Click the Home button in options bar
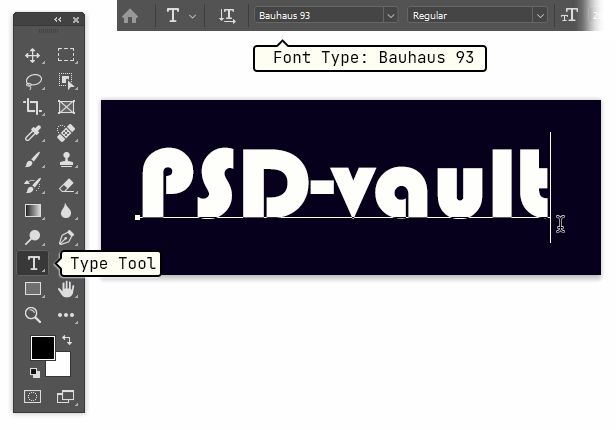 click(x=131, y=15)
